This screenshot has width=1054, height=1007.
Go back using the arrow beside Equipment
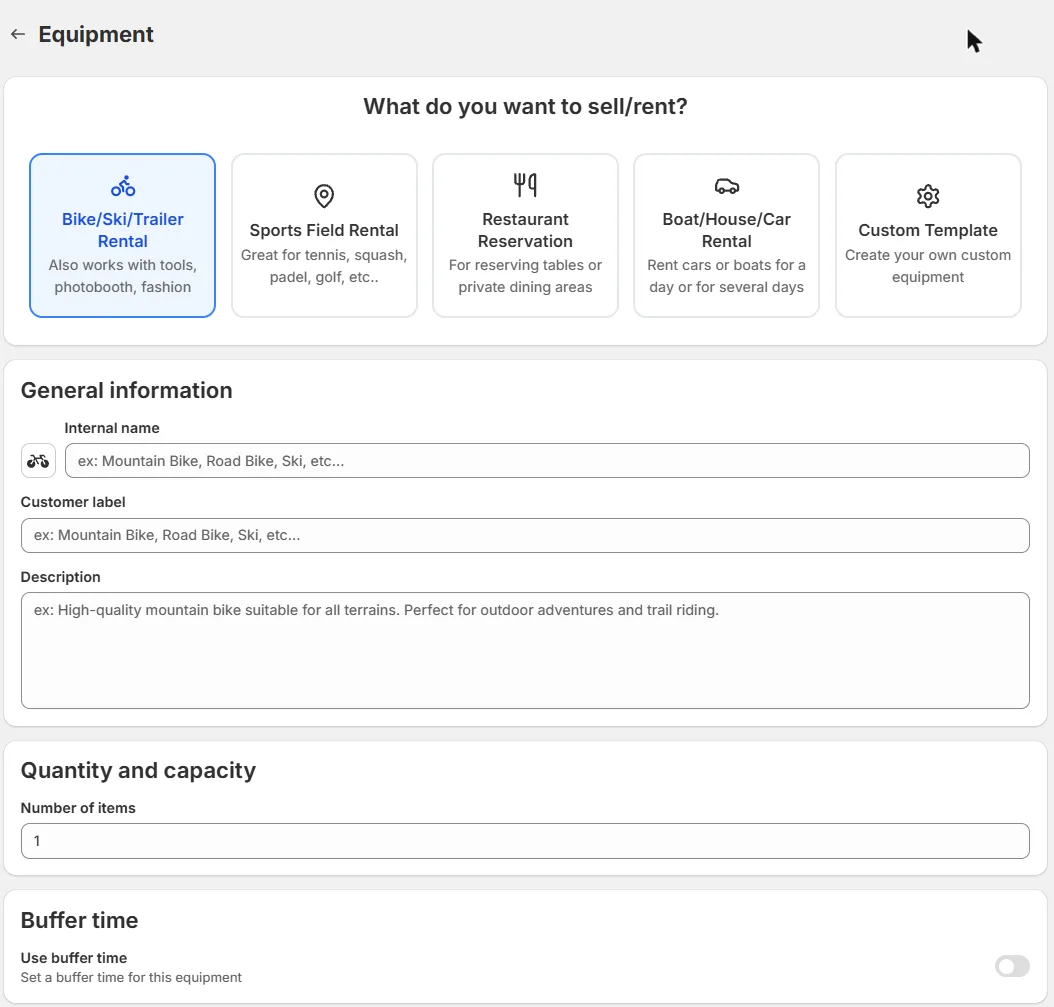tap(18, 34)
